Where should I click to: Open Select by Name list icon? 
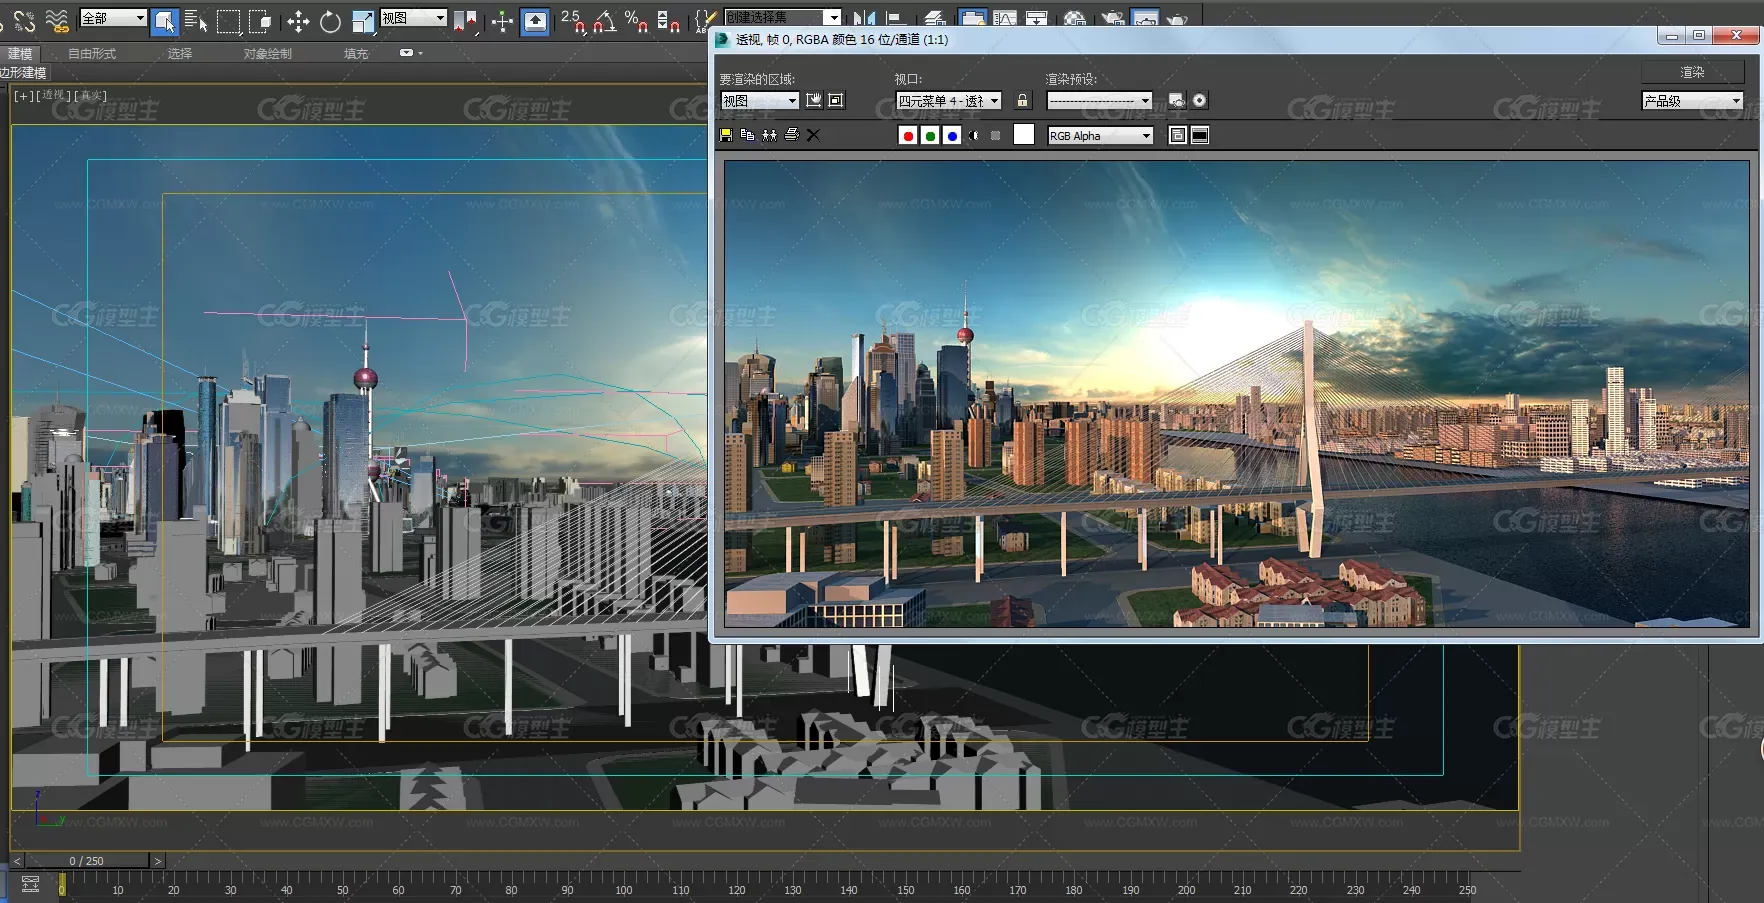point(196,21)
